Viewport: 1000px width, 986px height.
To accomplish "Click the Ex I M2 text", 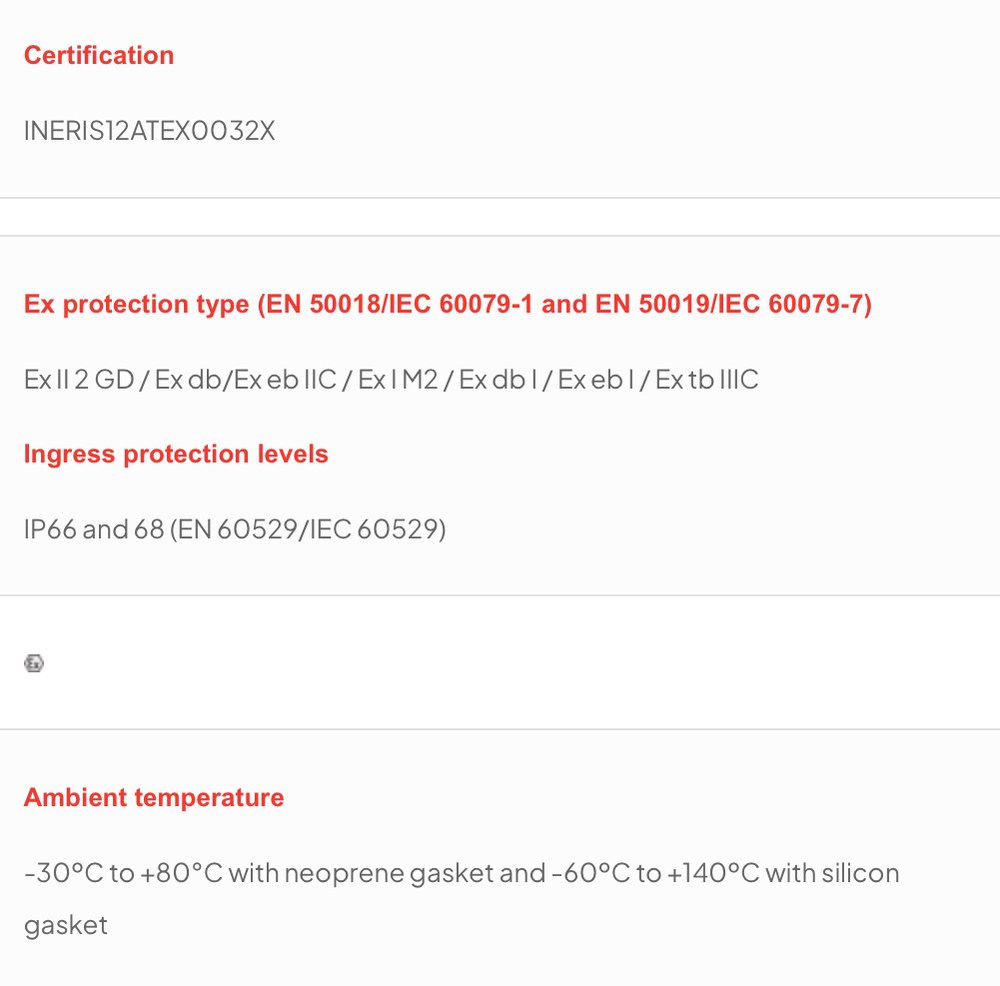I will click(398, 379).
